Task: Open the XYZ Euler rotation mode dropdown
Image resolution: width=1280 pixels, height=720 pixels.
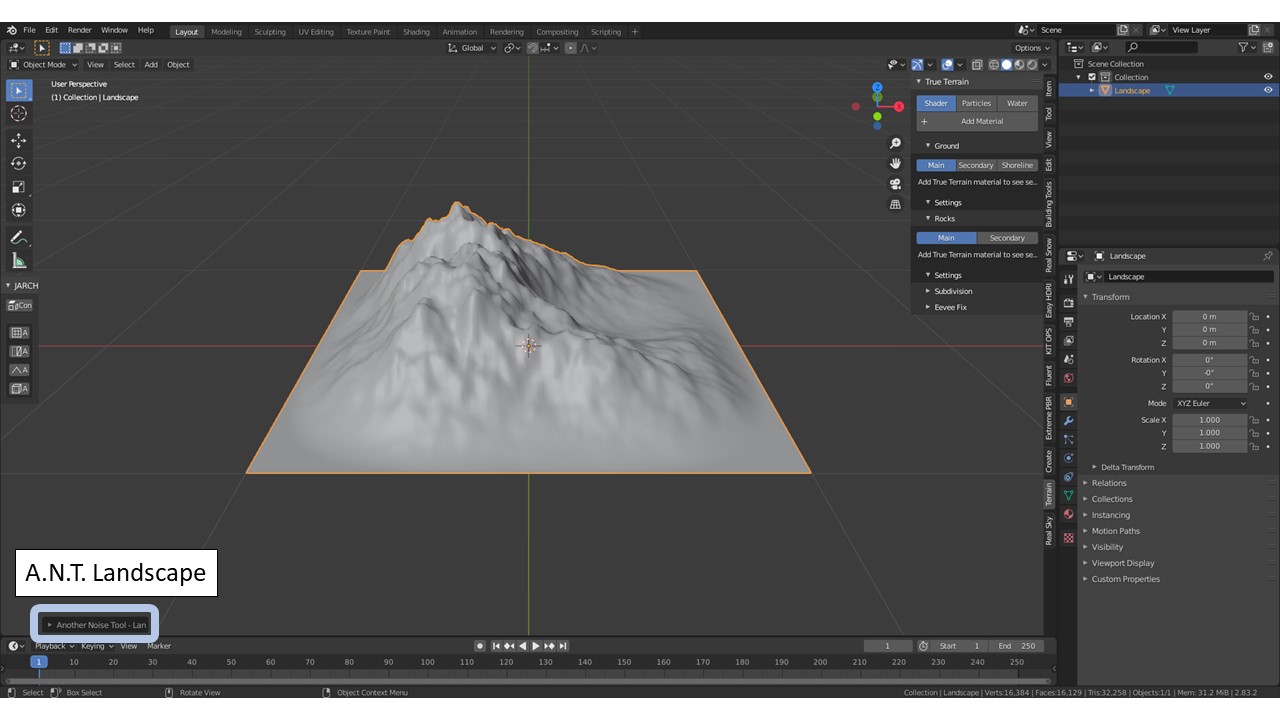Action: (x=1211, y=403)
